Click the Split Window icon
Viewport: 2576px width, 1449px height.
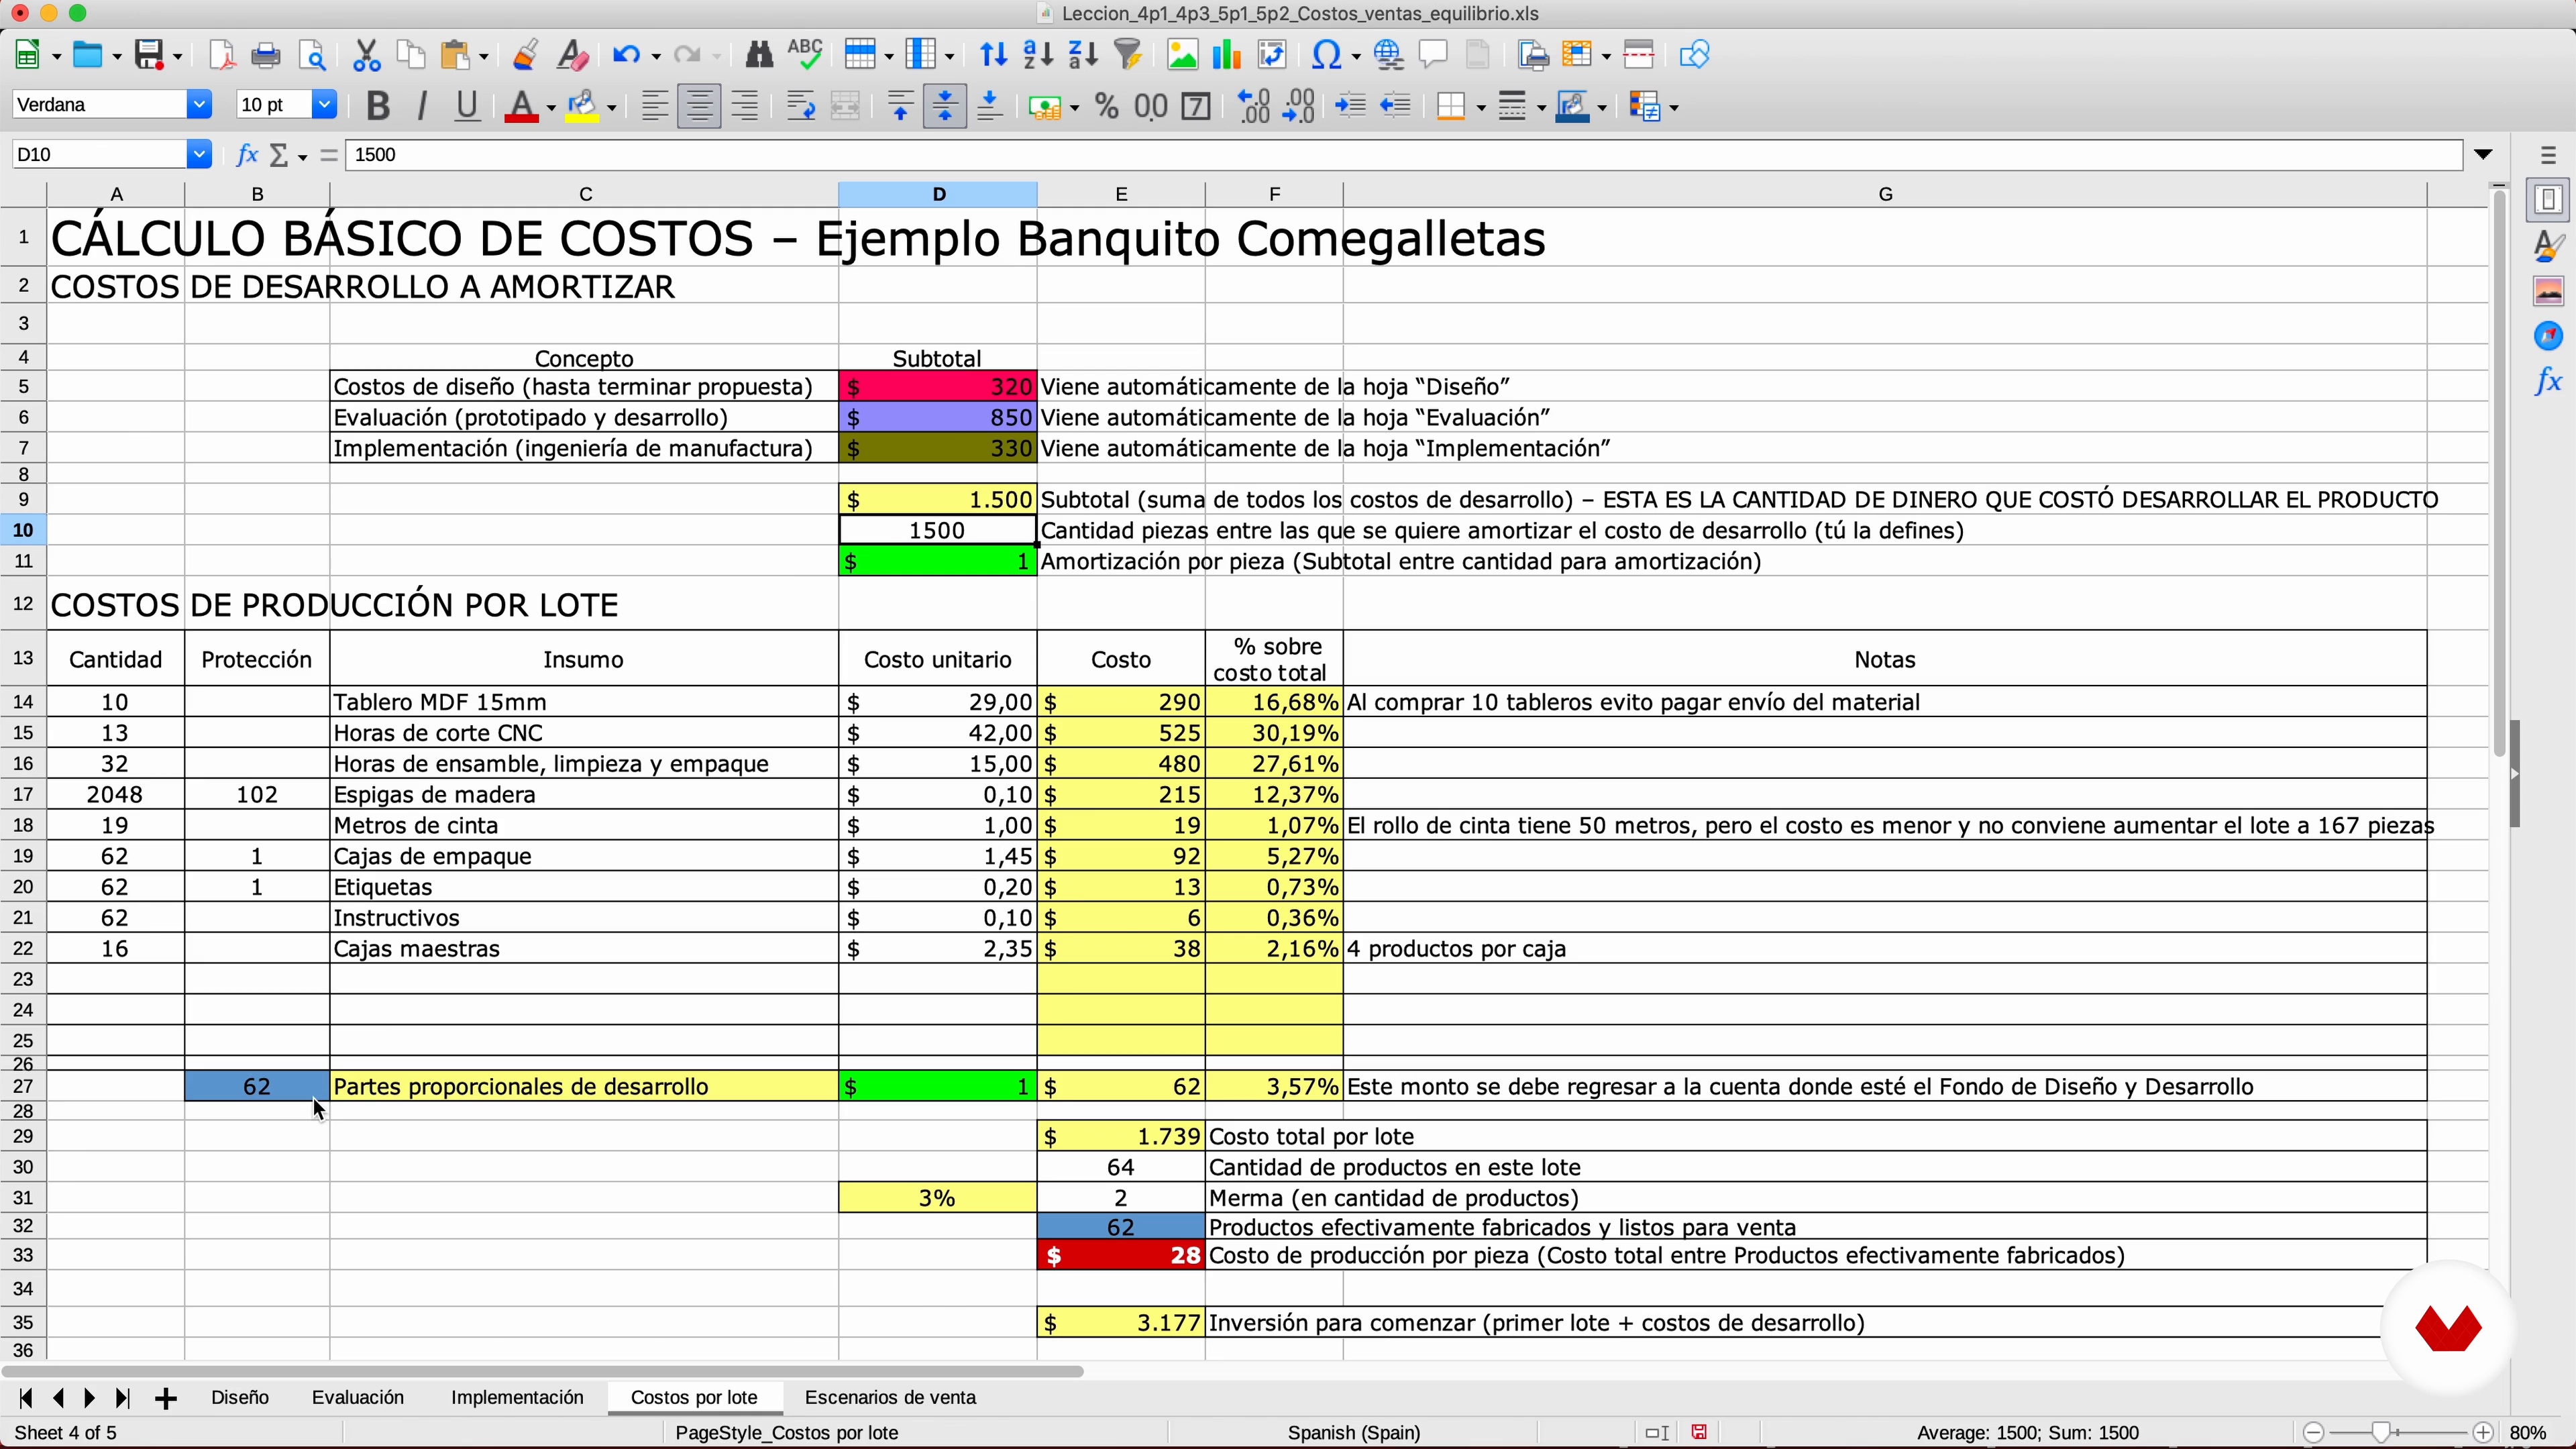tap(1639, 55)
